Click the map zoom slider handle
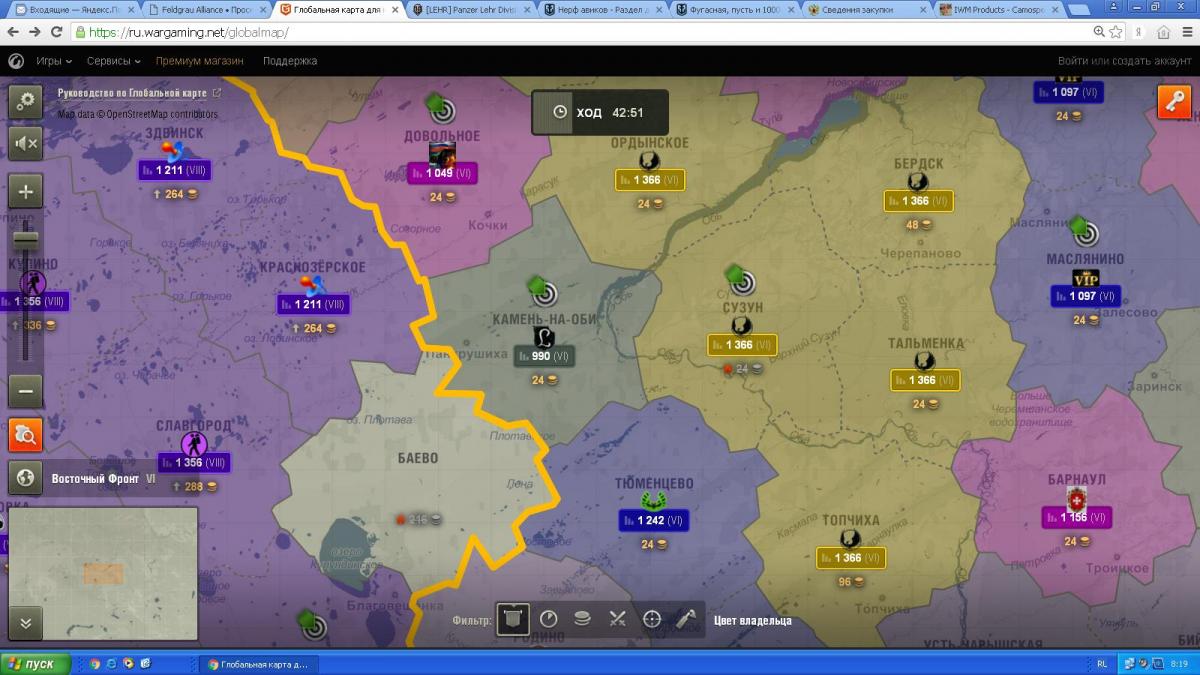Viewport: 1200px width, 675px height. [x=26, y=239]
